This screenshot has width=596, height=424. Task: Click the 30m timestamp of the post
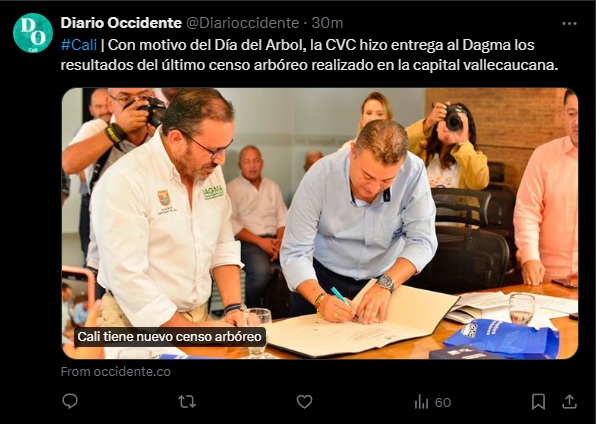coord(327,23)
